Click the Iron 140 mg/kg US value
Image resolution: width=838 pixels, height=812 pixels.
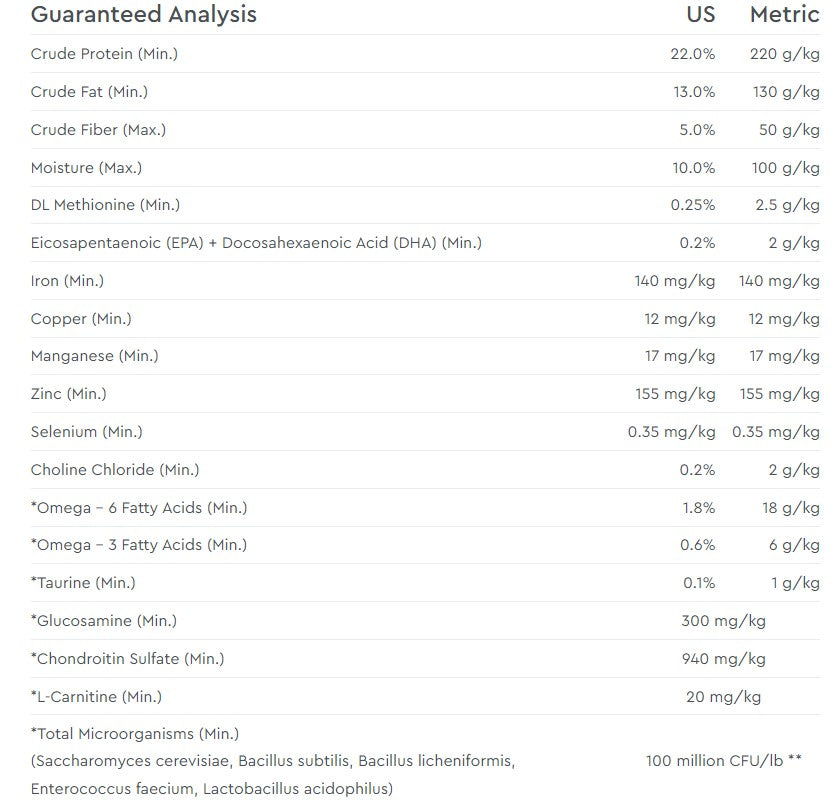point(674,281)
